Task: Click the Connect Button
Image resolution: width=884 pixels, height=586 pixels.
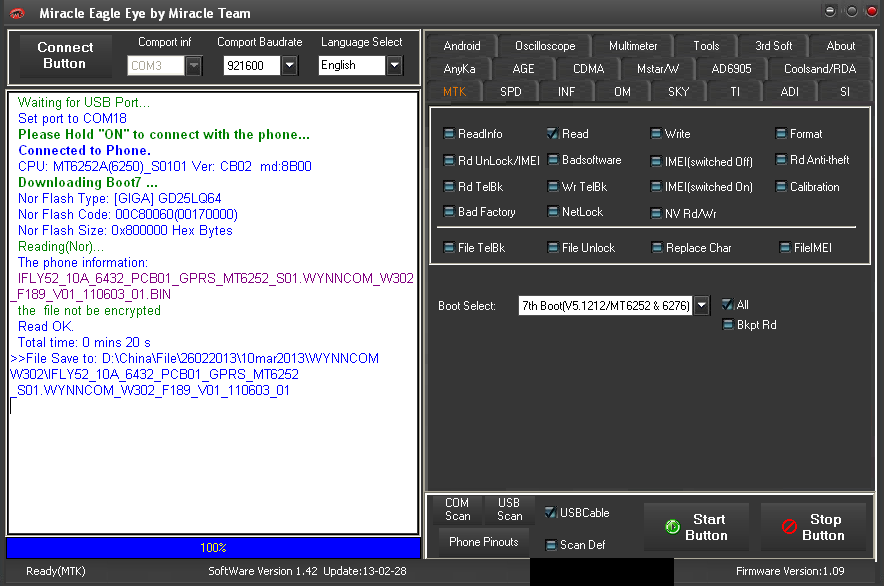Action: point(65,55)
